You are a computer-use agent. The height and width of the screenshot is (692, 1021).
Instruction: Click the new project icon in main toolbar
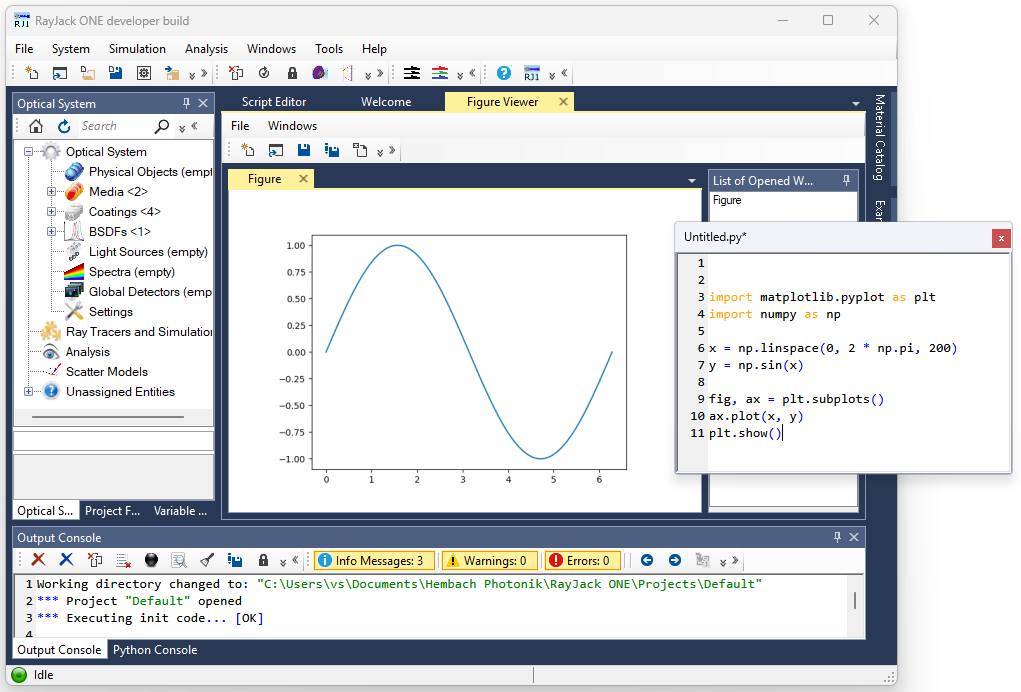click(31, 73)
